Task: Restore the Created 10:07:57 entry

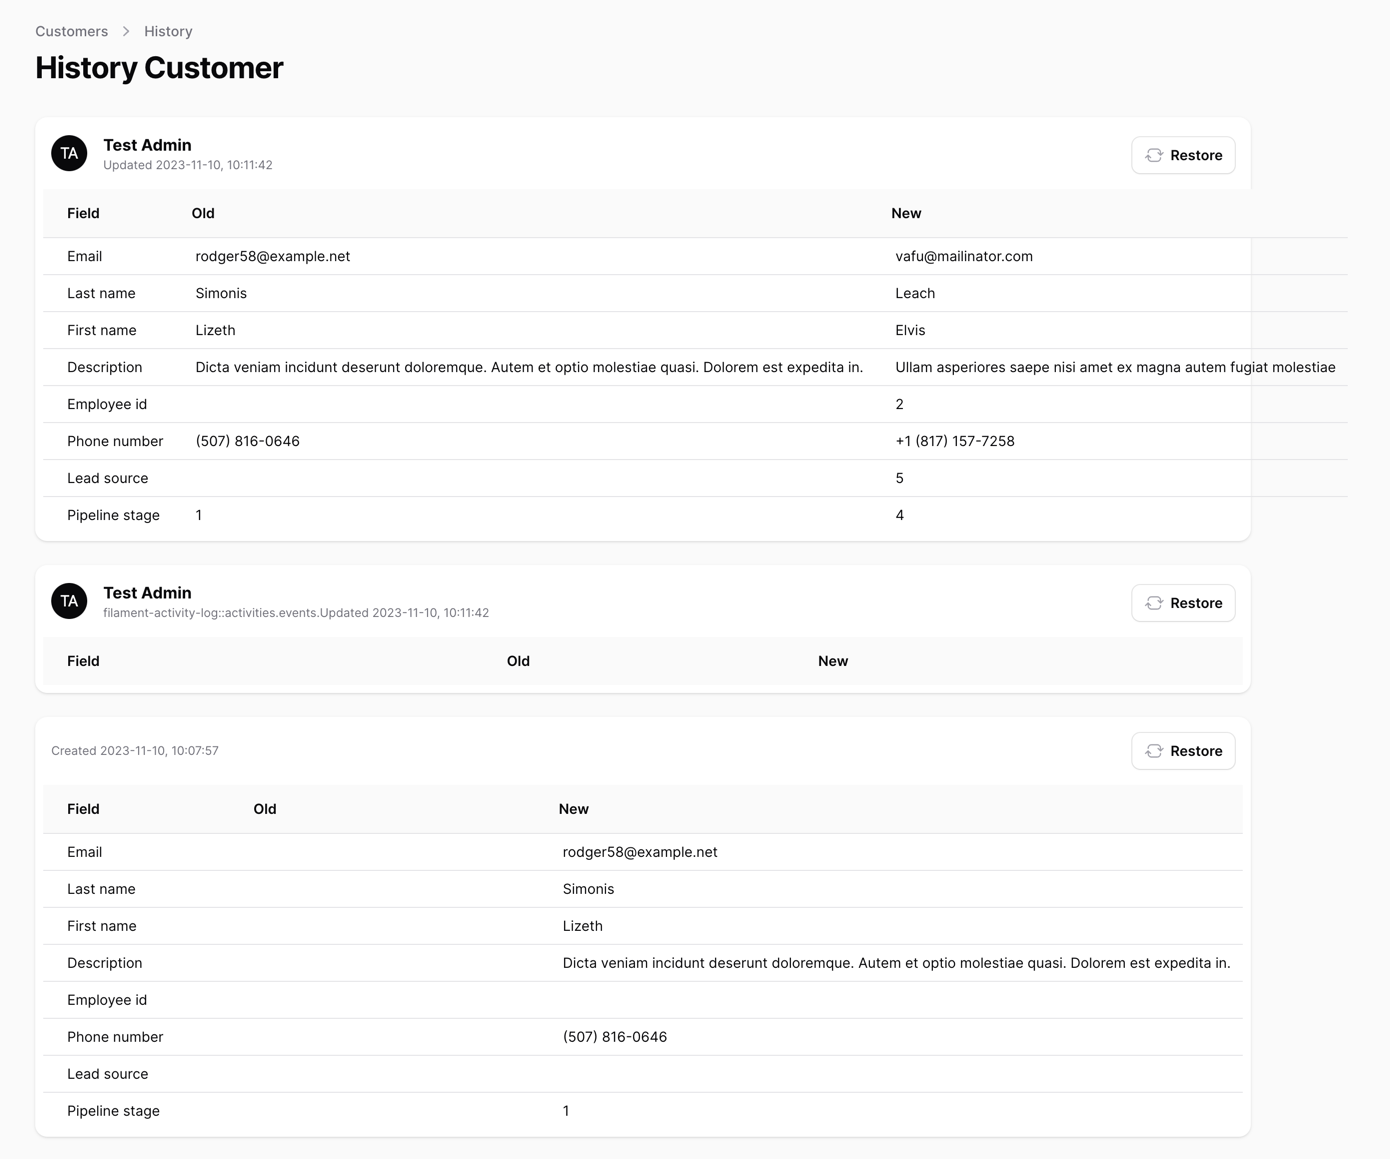Action: [1183, 751]
